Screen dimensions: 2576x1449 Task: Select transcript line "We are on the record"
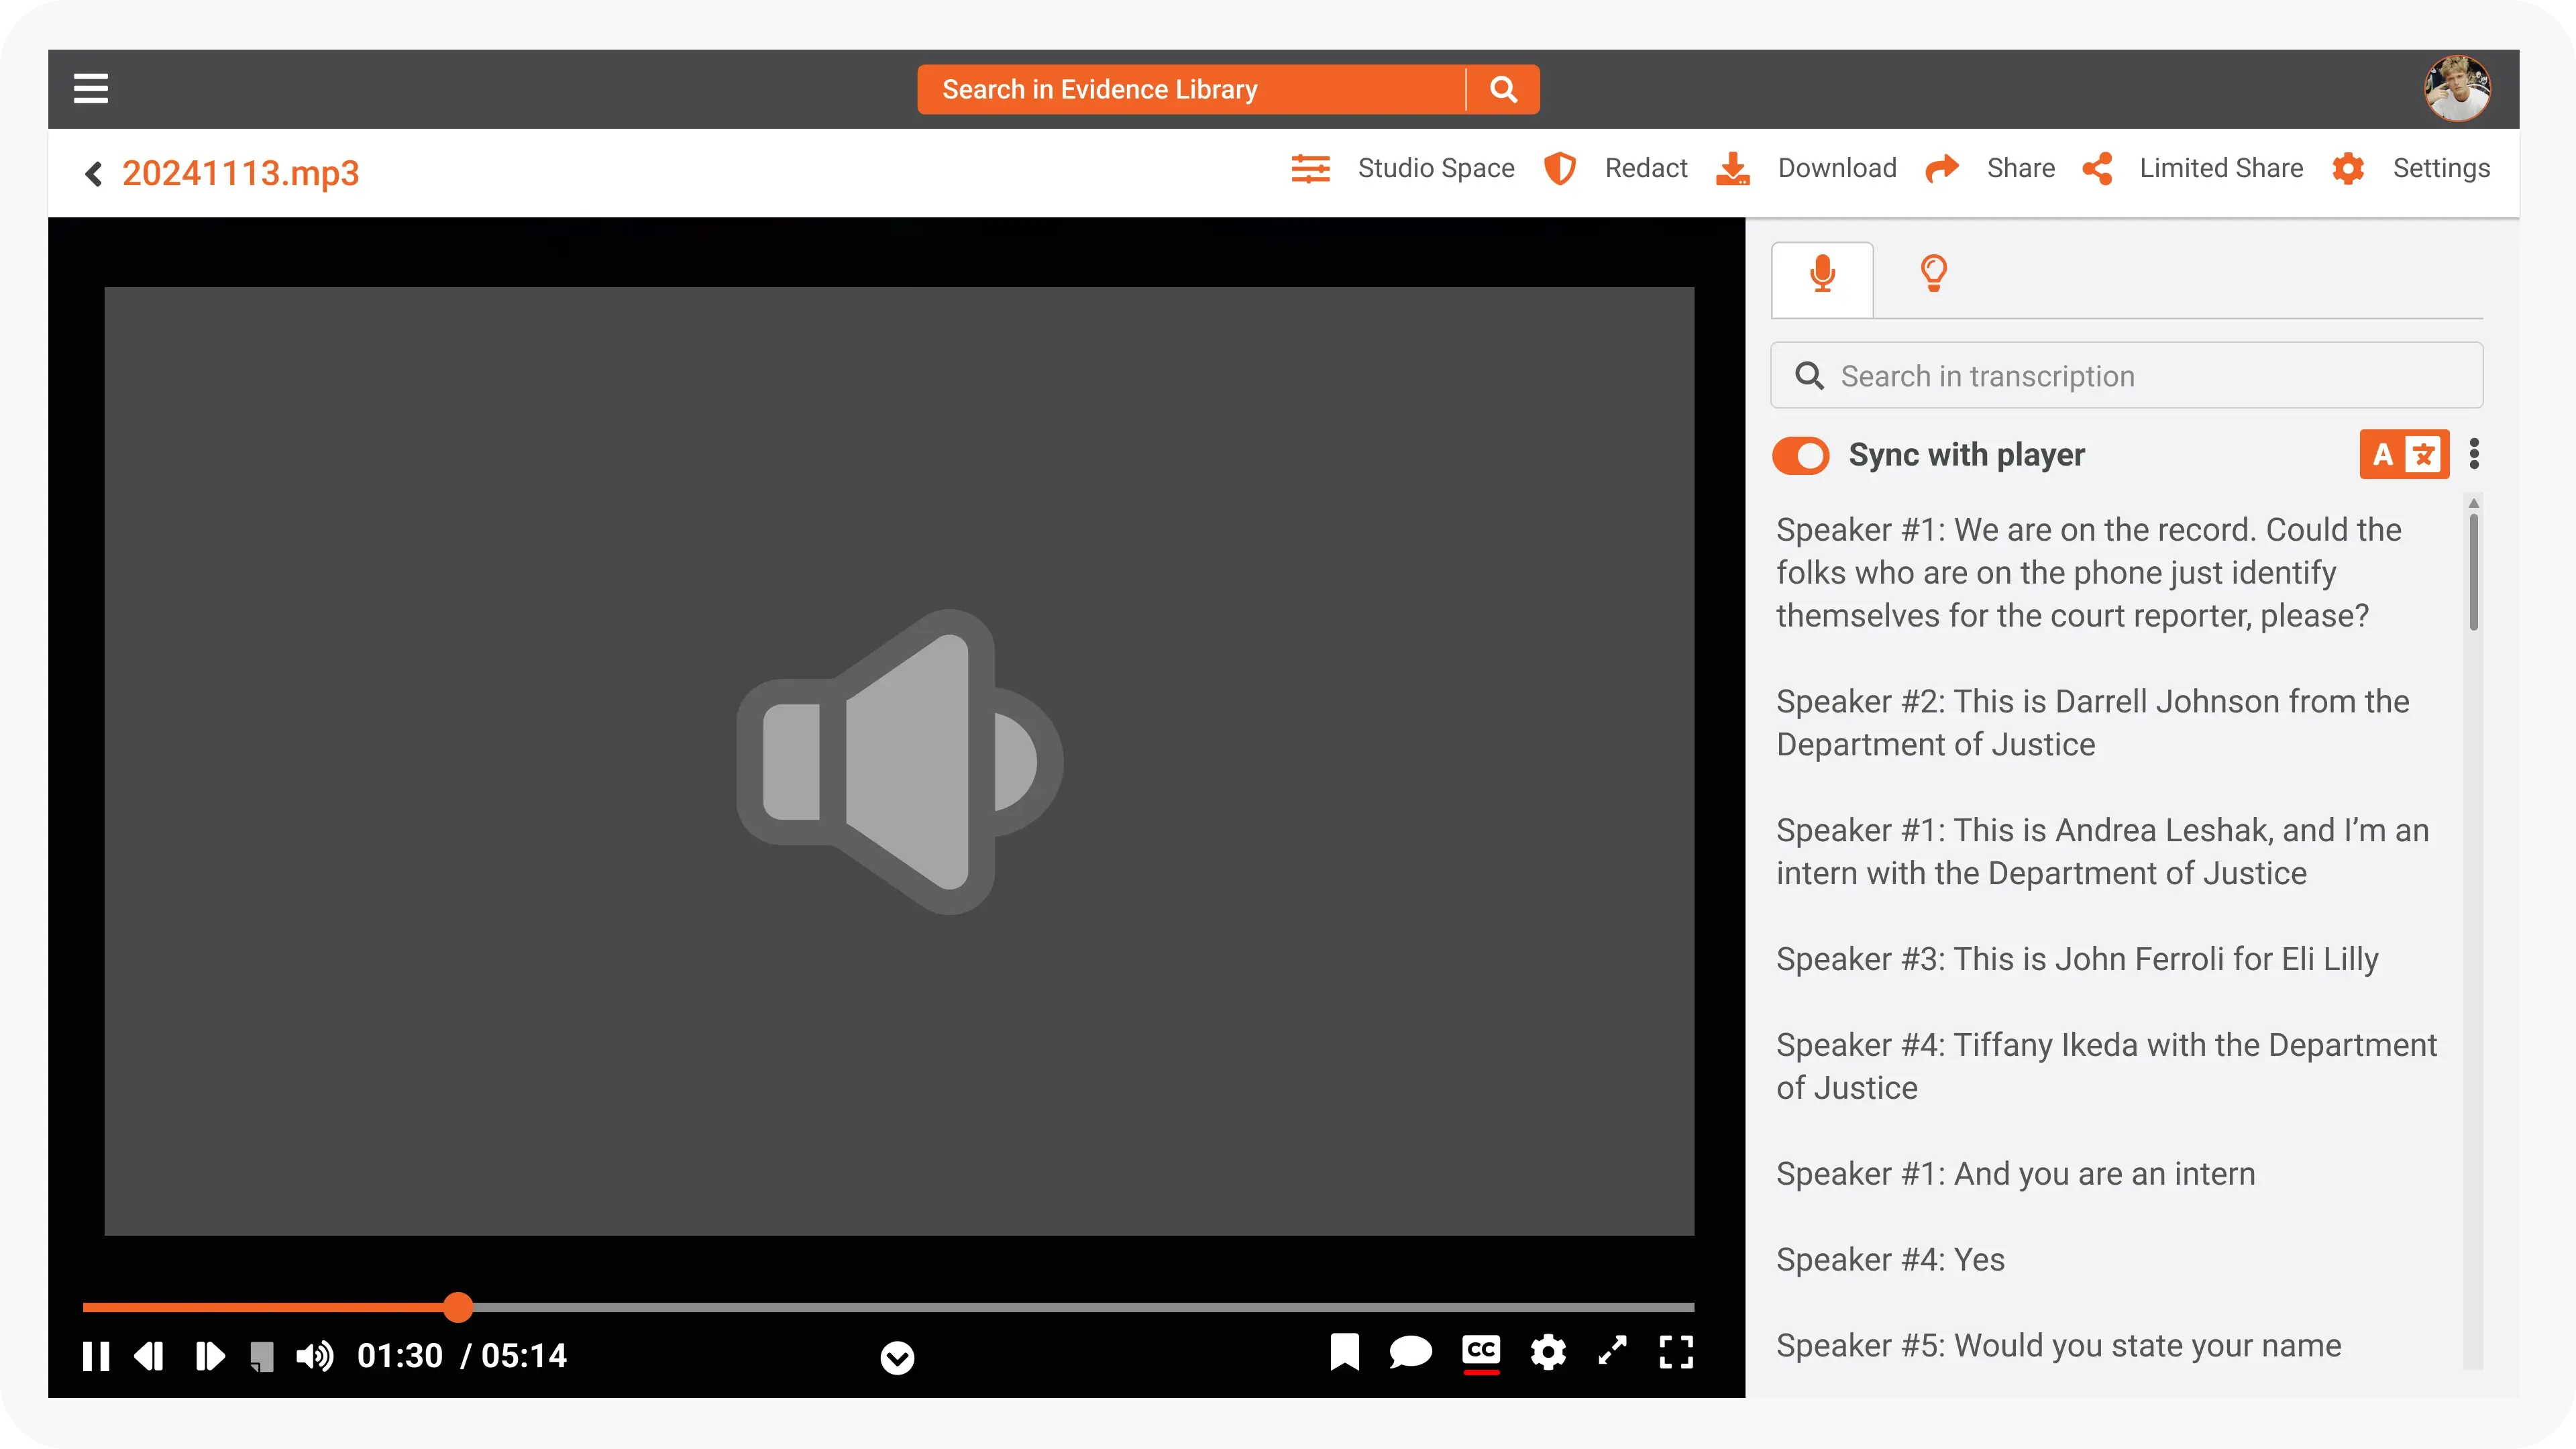click(2088, 572)
